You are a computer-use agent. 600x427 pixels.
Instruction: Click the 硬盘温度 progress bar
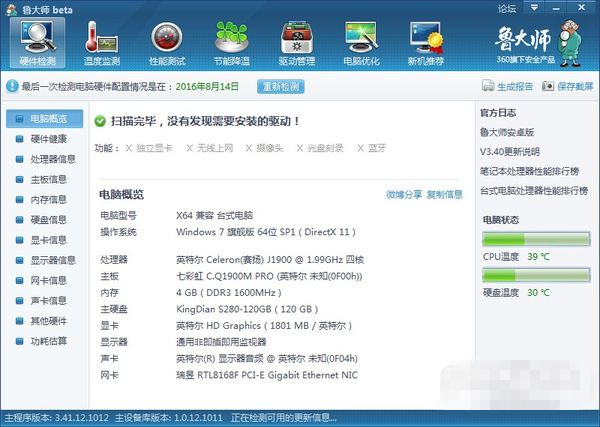click(x=536, y=275)
